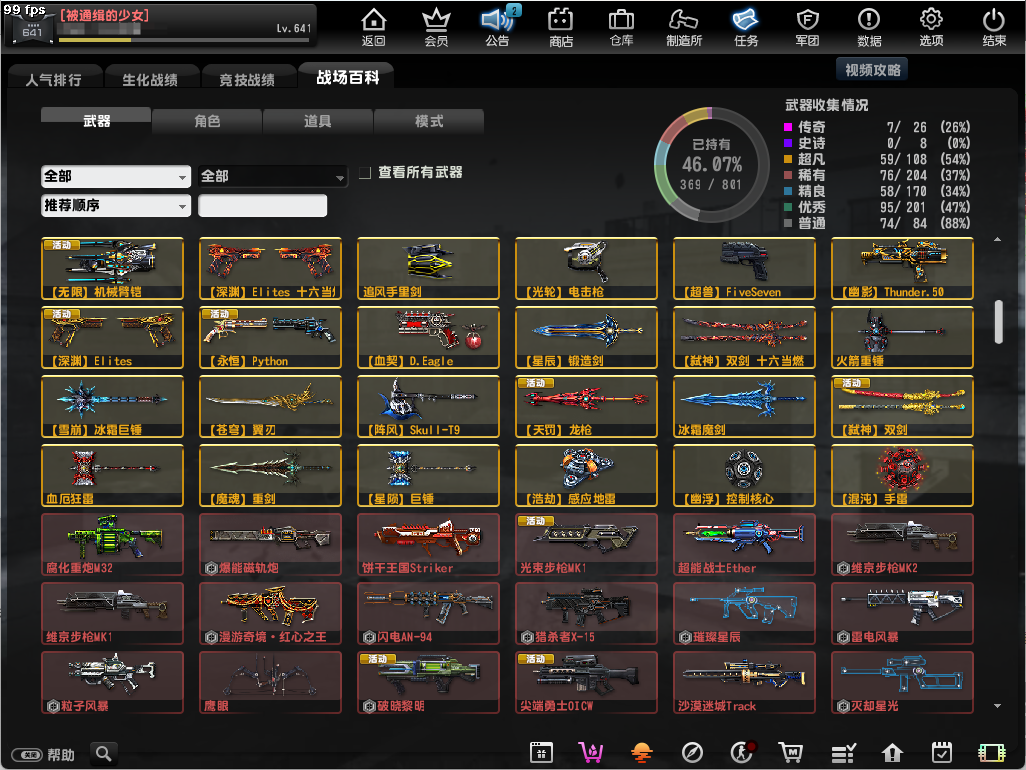
Task: Click the orange 超凡 color swatch
Action: [788, 159]
